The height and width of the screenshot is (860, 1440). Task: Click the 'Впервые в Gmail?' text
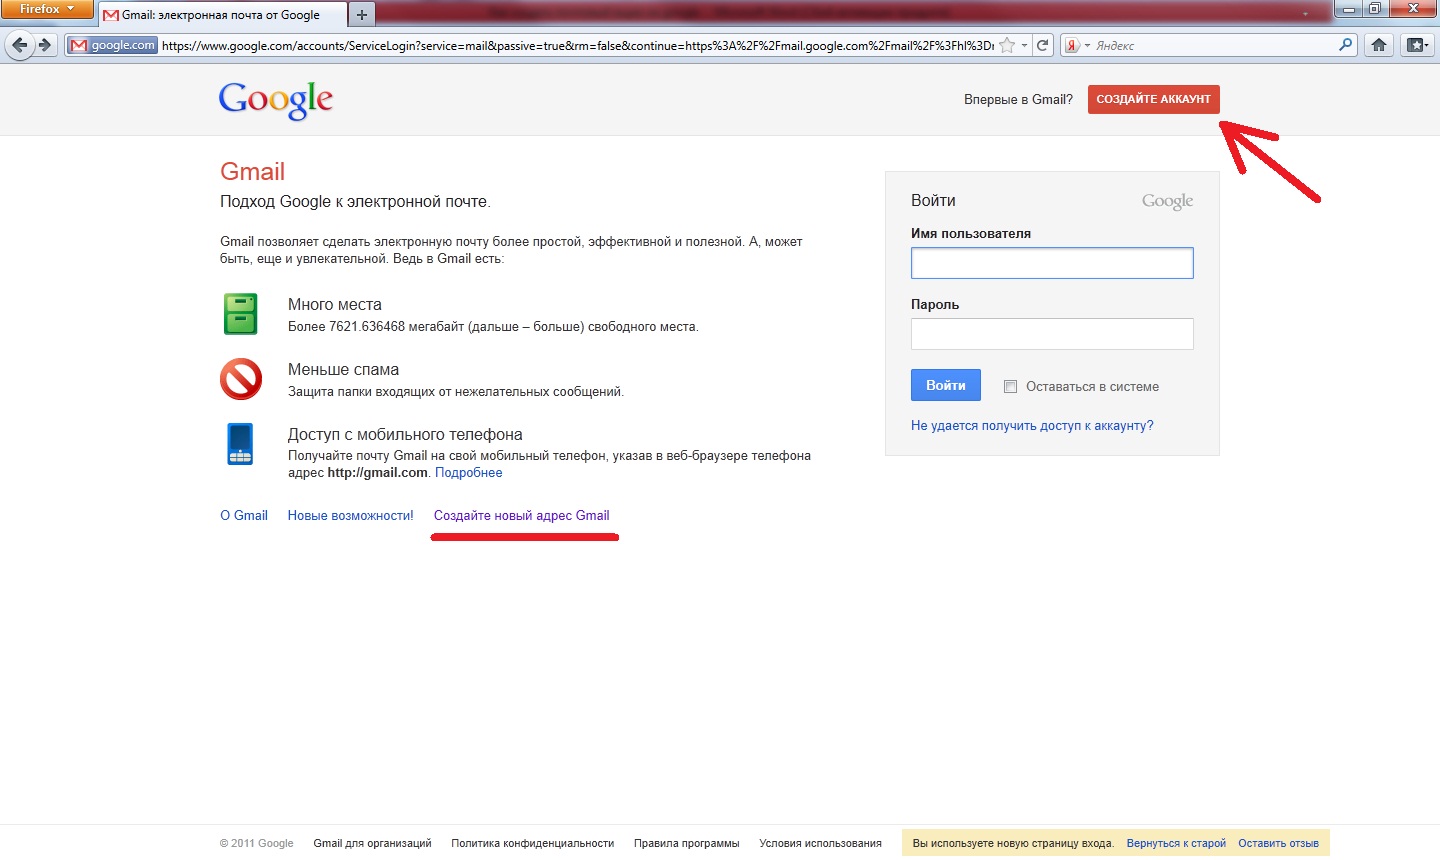[x=1018, y=99]
